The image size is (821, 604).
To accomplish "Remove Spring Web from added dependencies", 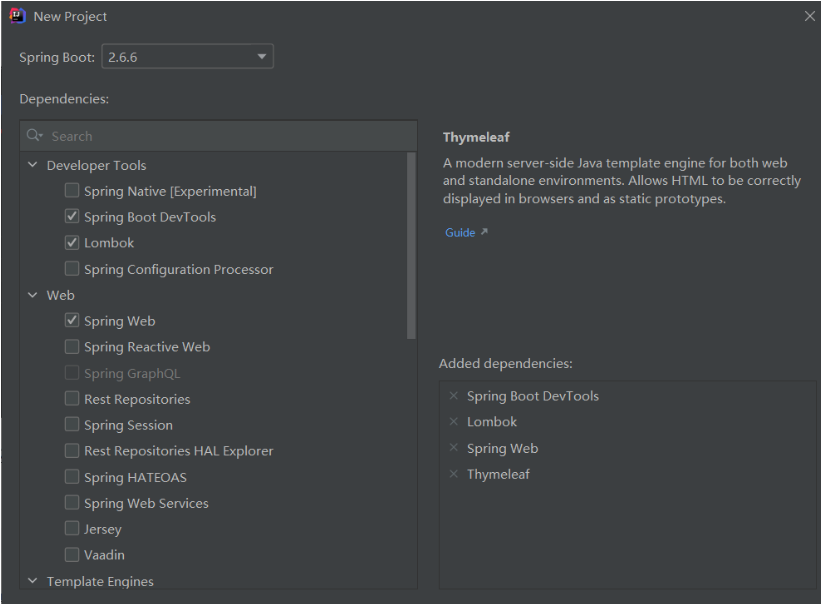I will point(454,448).
